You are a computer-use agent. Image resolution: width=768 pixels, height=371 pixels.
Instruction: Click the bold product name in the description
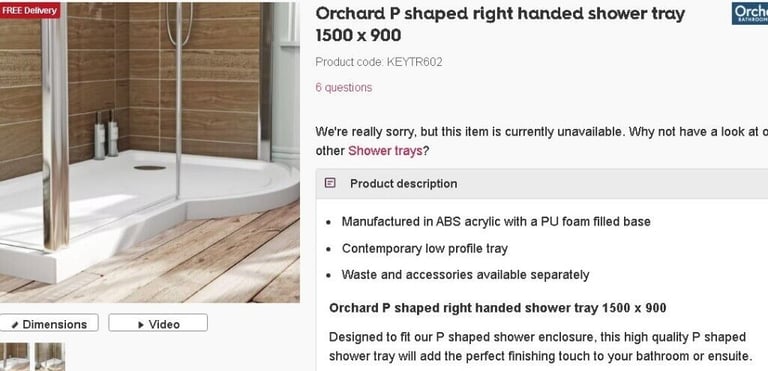498,308
